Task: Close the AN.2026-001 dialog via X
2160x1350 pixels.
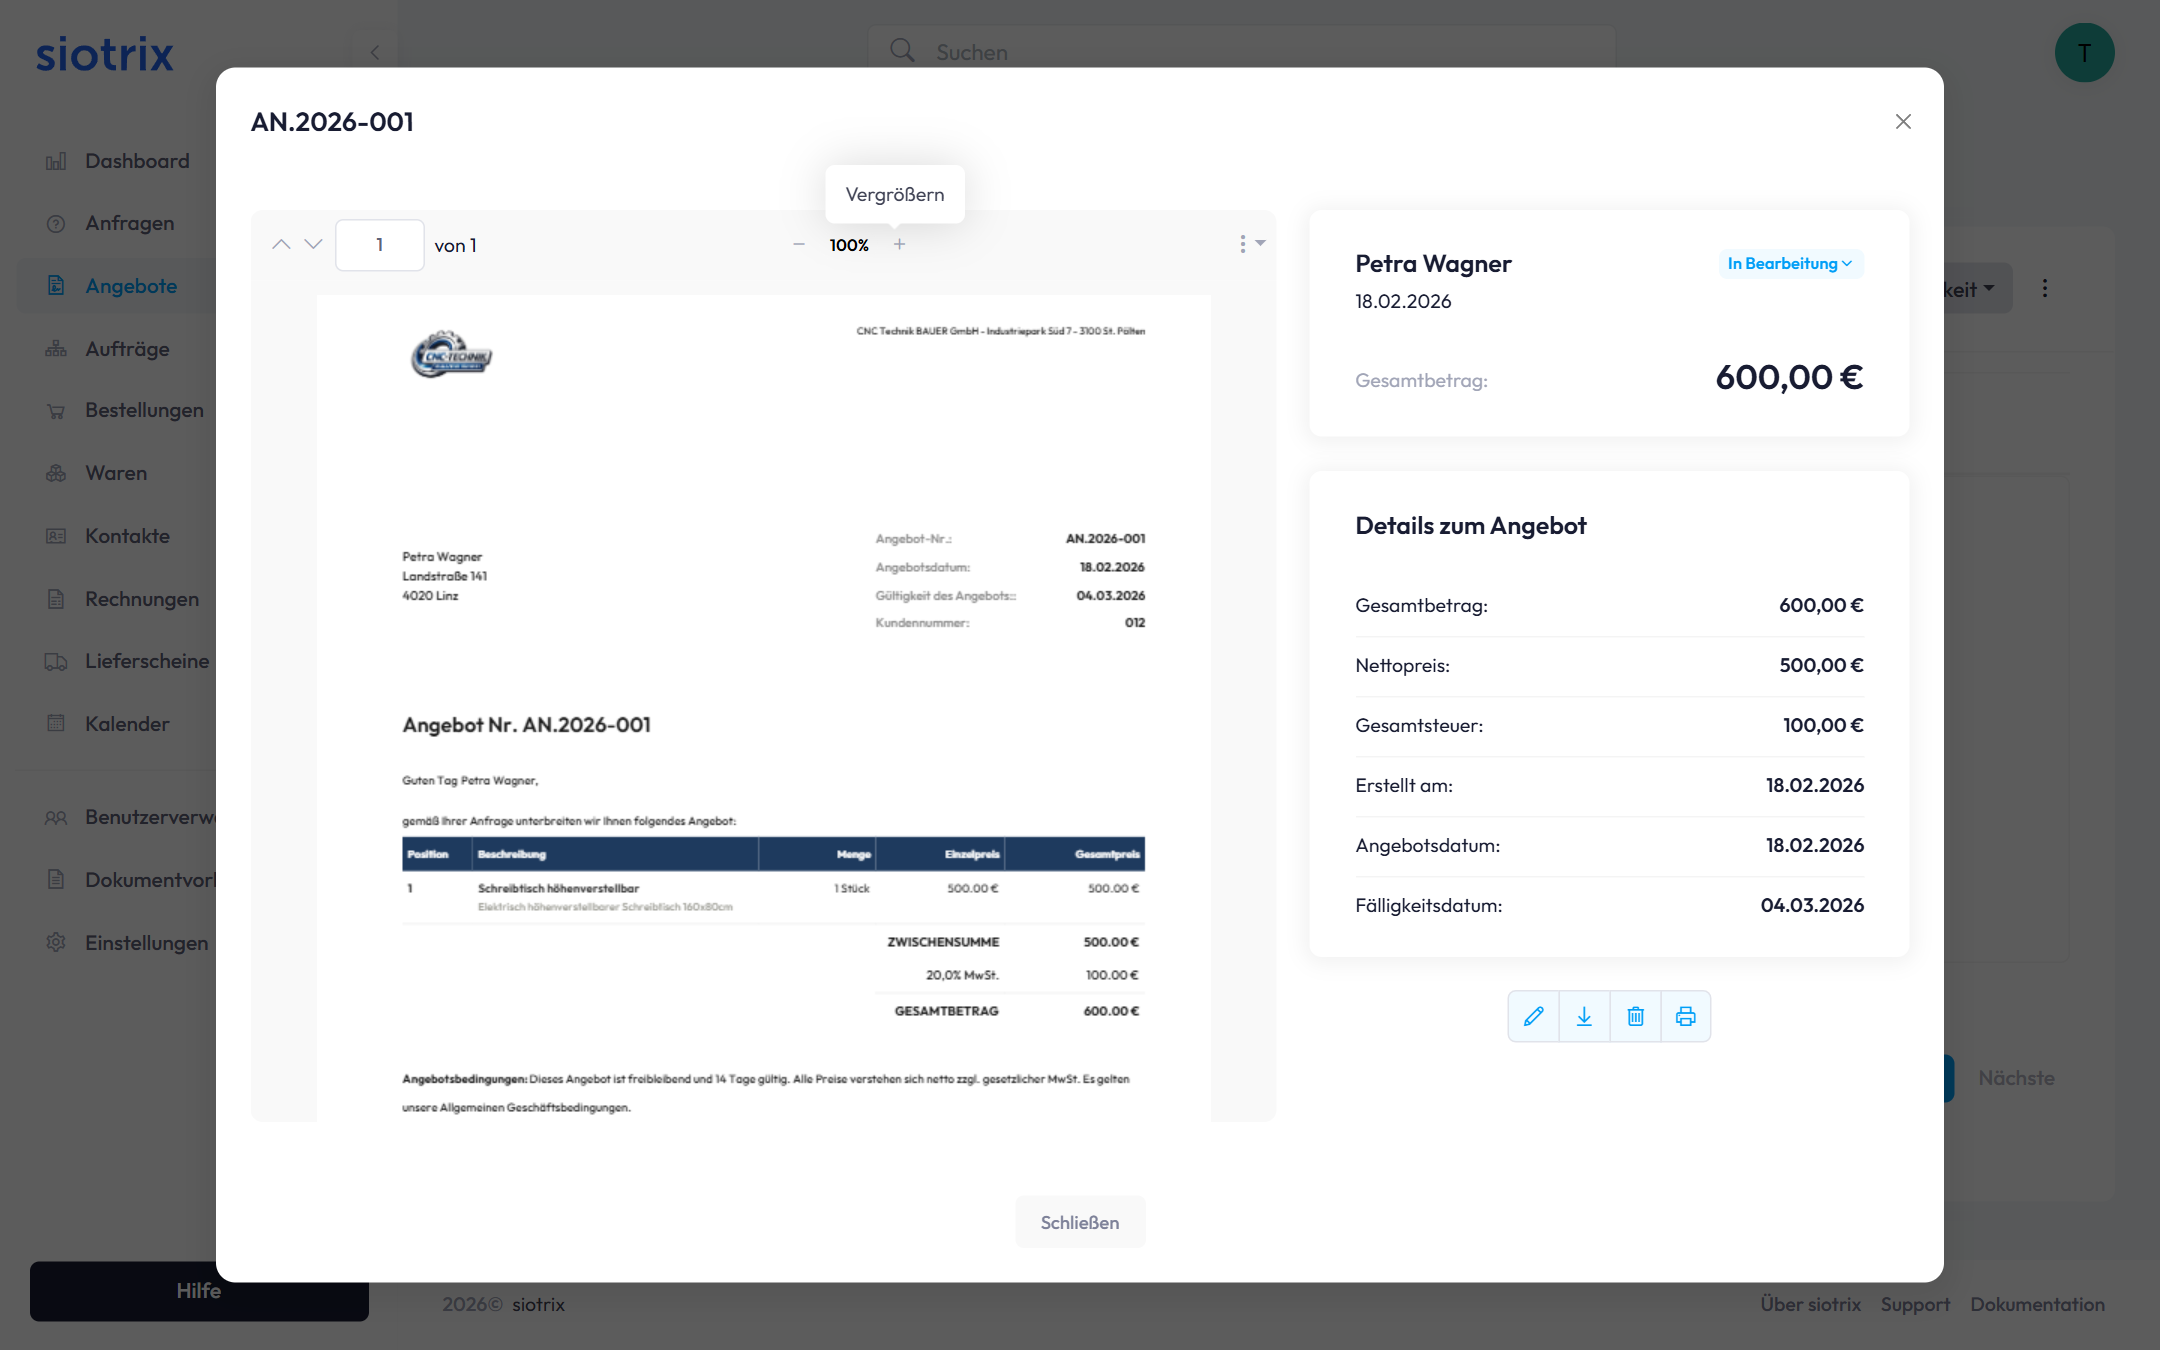Action: pyautogui.click(x=1902, y=121)
